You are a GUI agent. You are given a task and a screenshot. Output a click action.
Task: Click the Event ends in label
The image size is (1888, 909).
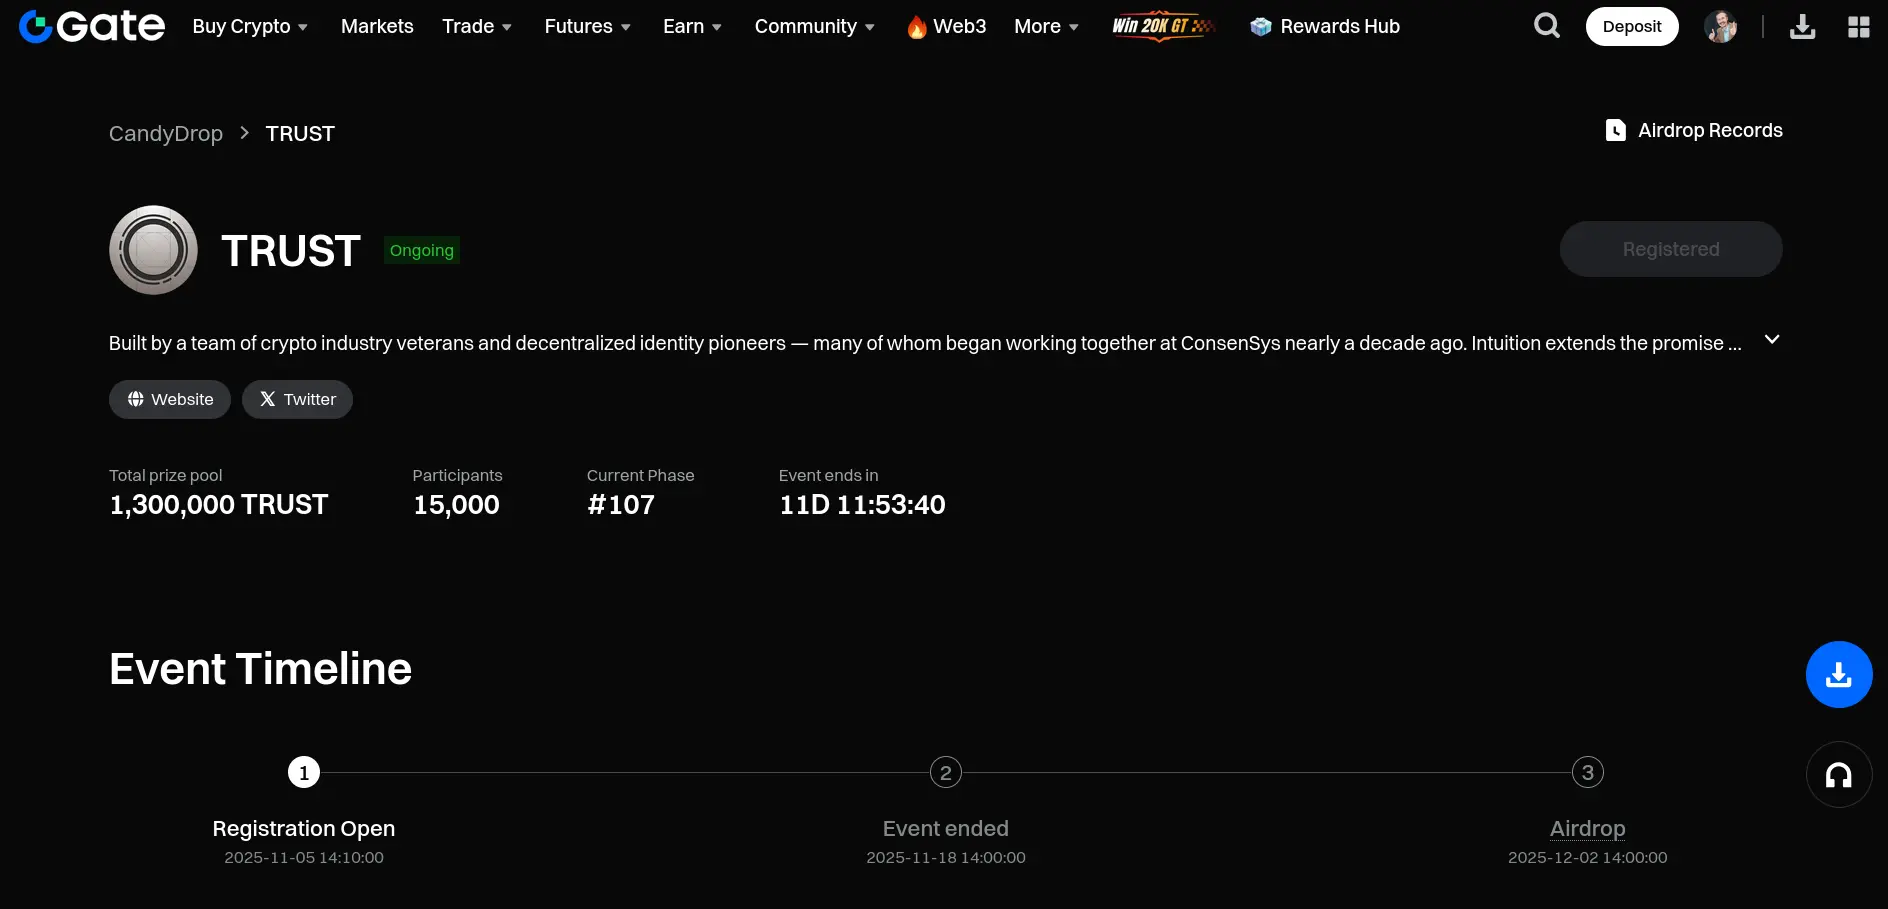point(829,476)
